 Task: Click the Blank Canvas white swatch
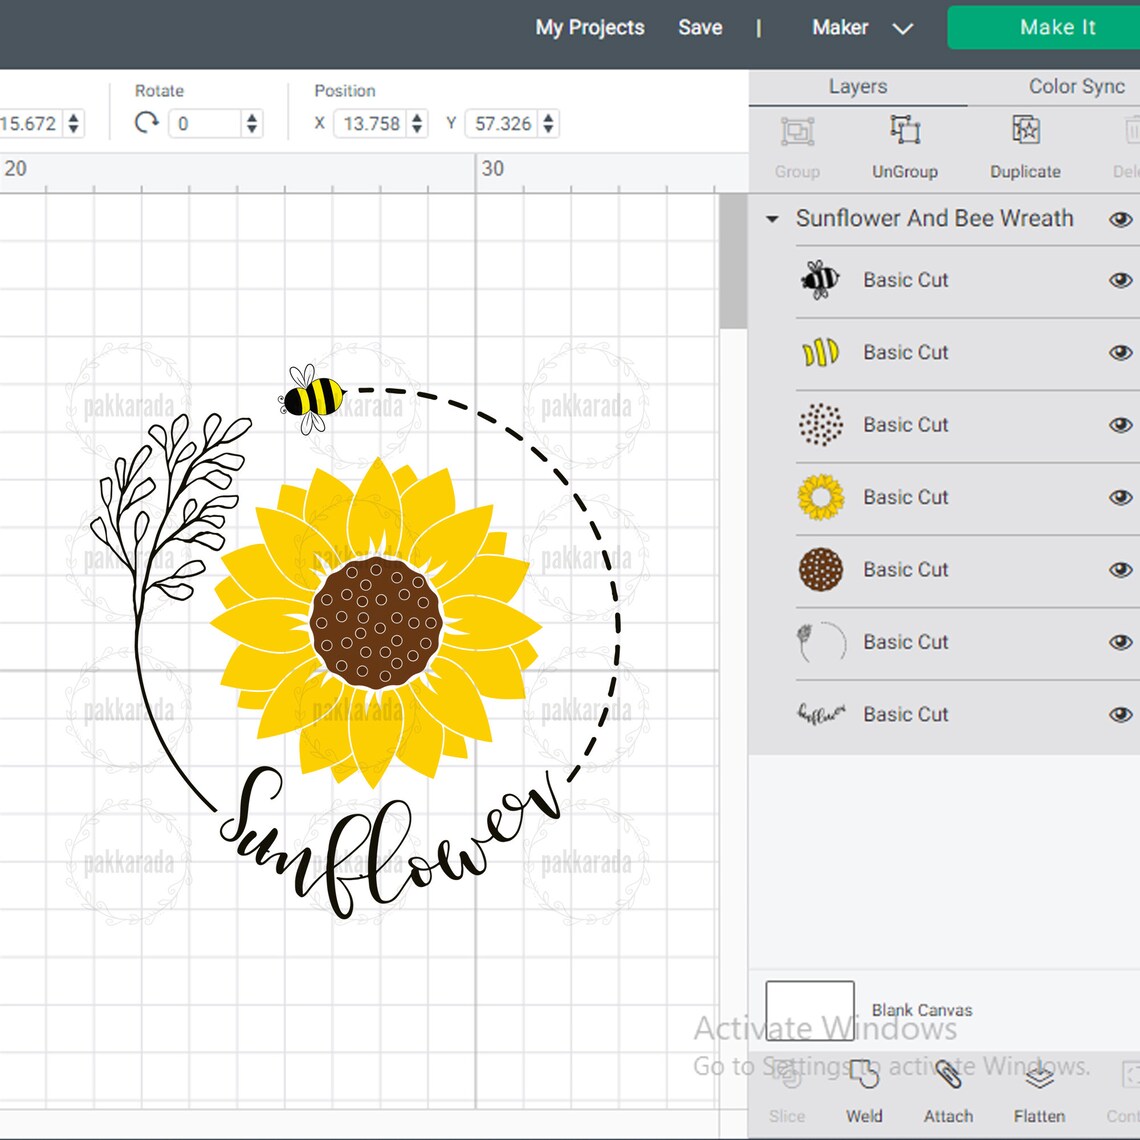810,1011
